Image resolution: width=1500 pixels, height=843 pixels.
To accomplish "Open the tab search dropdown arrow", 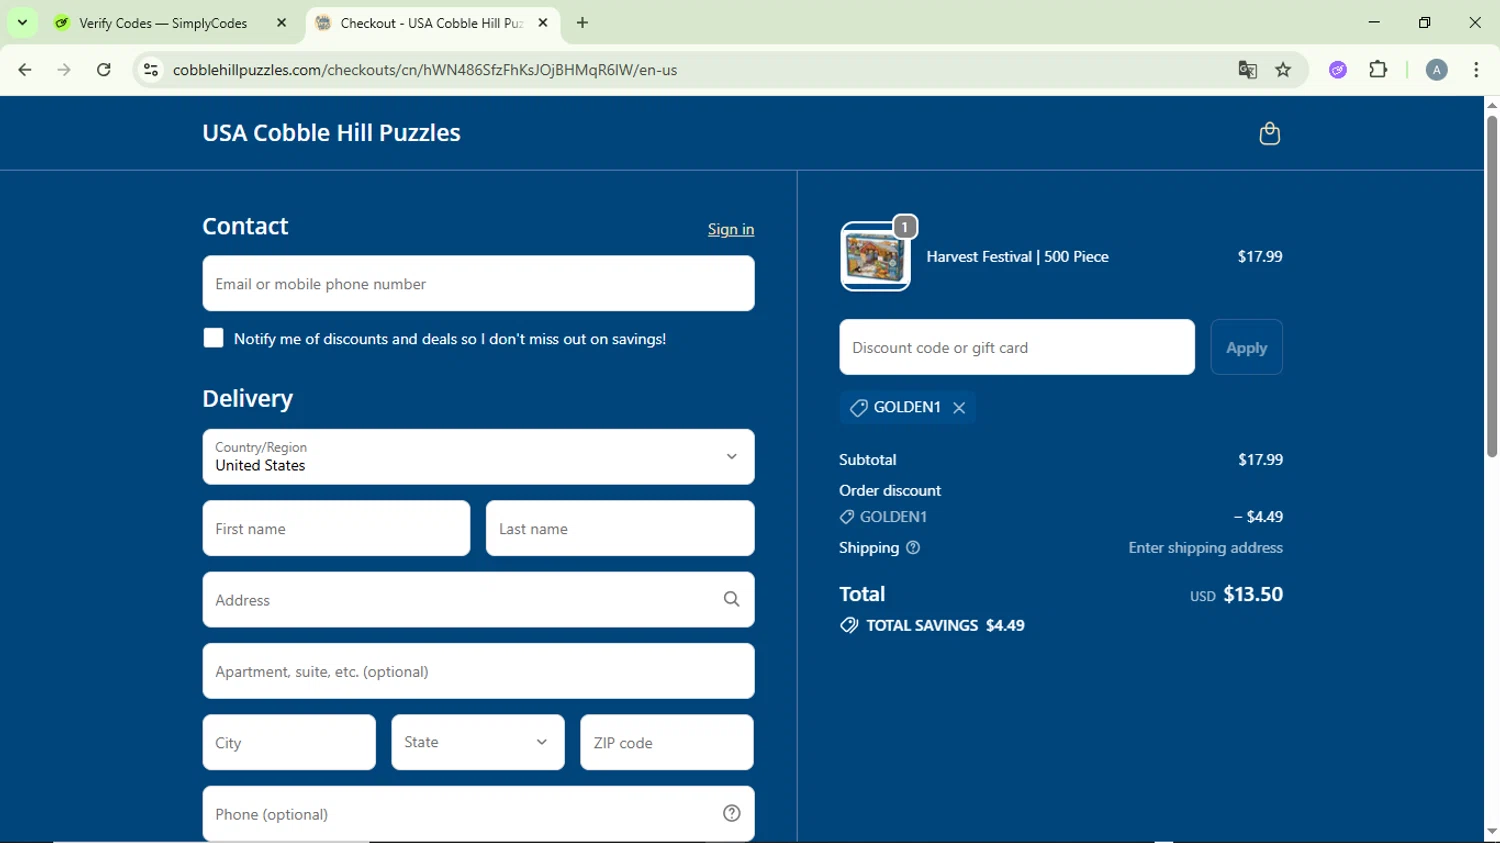I will coord(22,23).
